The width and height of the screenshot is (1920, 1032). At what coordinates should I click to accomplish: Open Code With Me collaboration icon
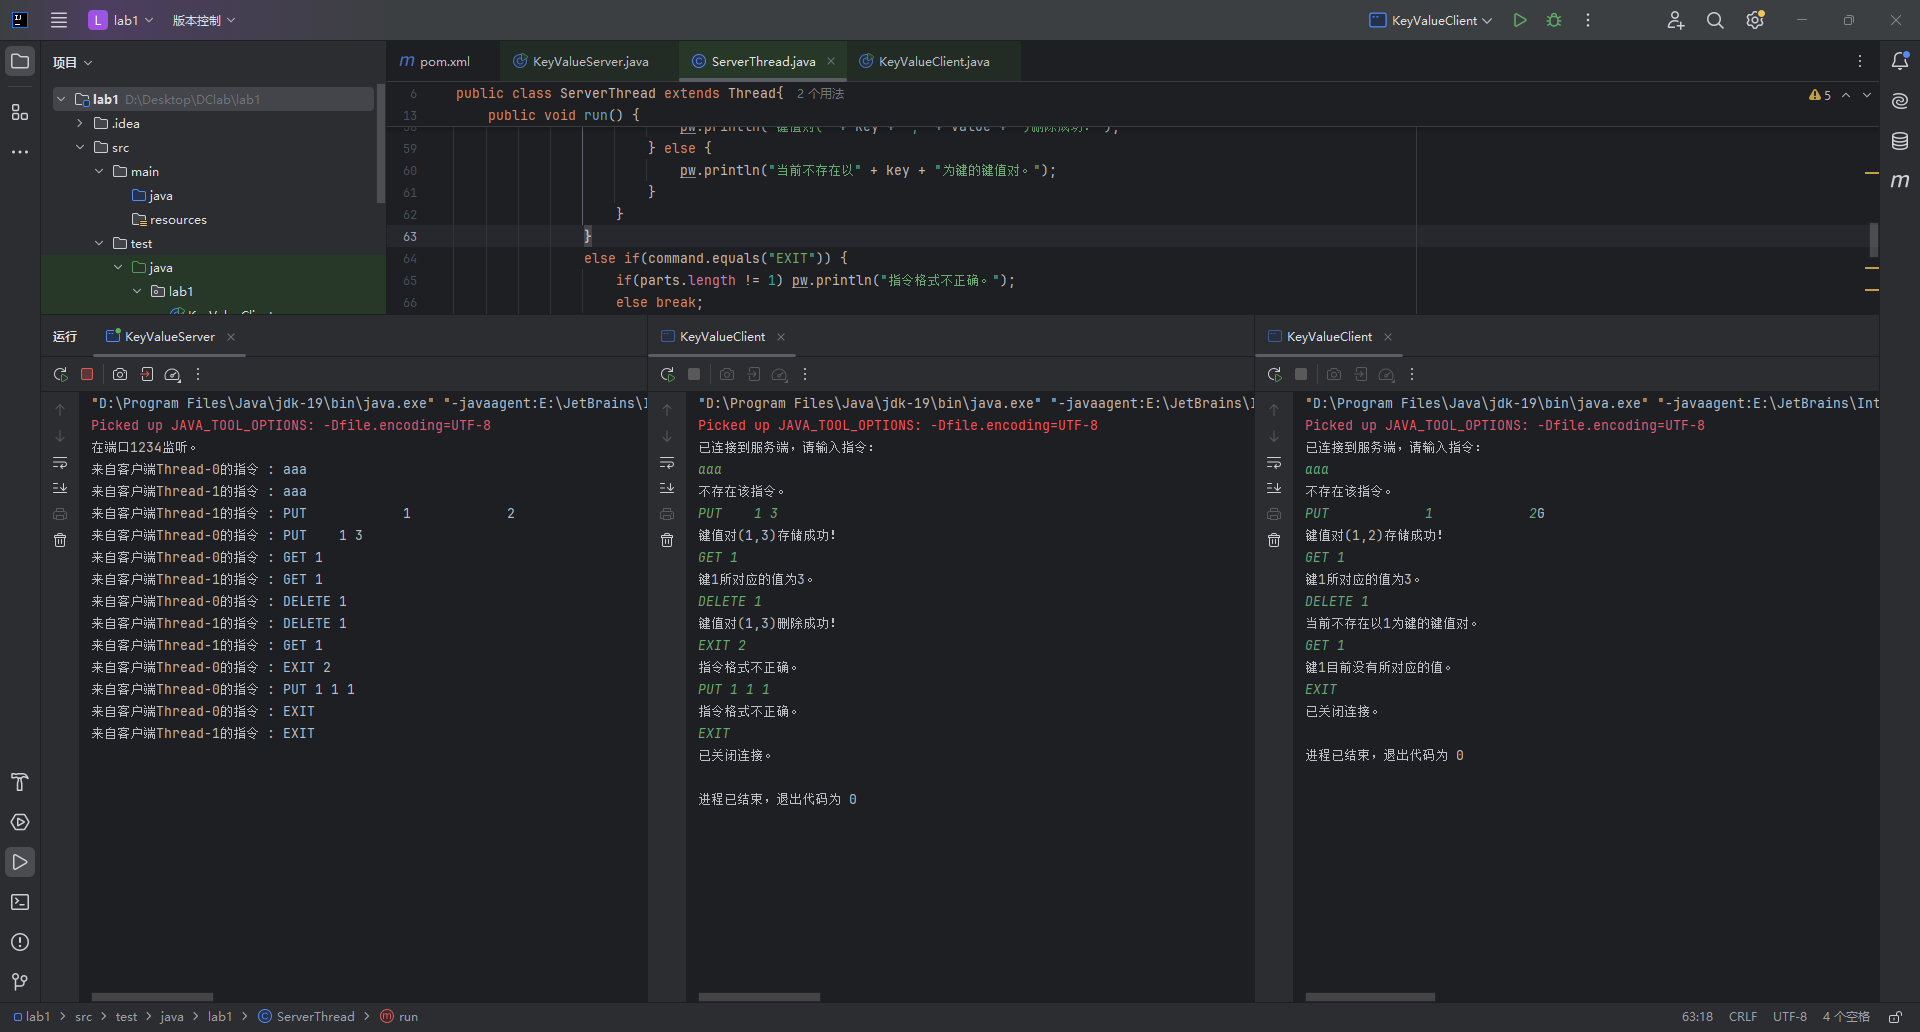point(1676,20)
